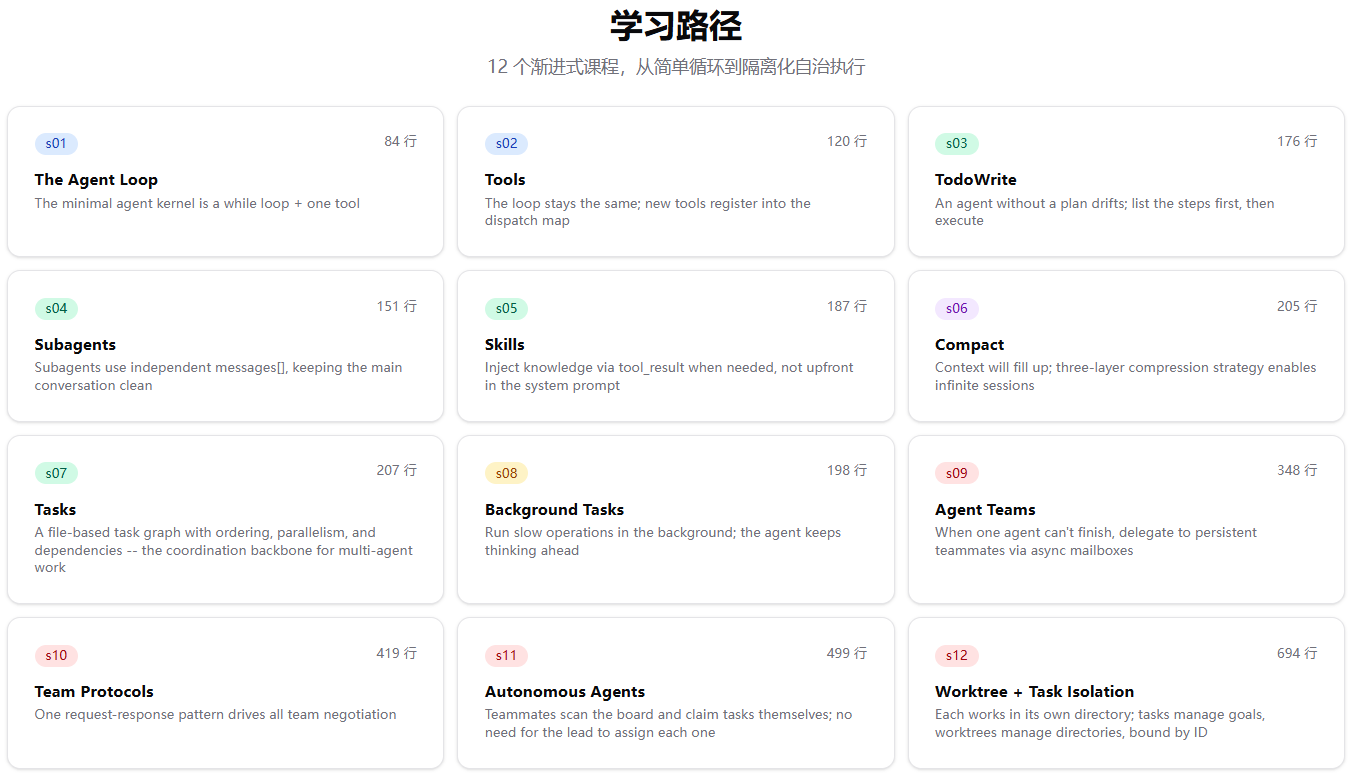Viewport: 1358px width, 780px height.
Task: Click the s02 blue badge
Action: 506,144
